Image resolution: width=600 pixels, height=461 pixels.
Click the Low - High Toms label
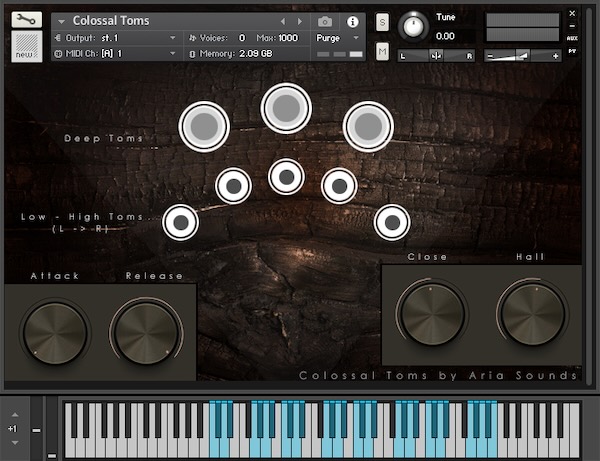click(82, 217)
